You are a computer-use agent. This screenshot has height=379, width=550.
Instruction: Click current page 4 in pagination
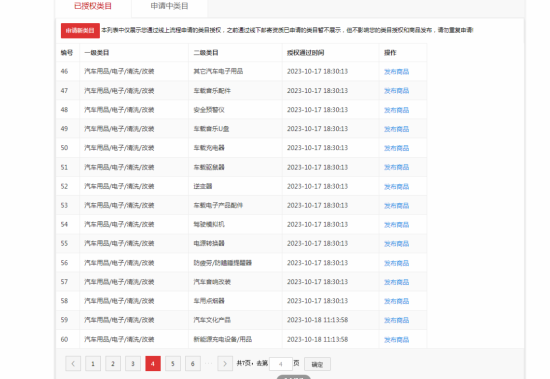153,364
